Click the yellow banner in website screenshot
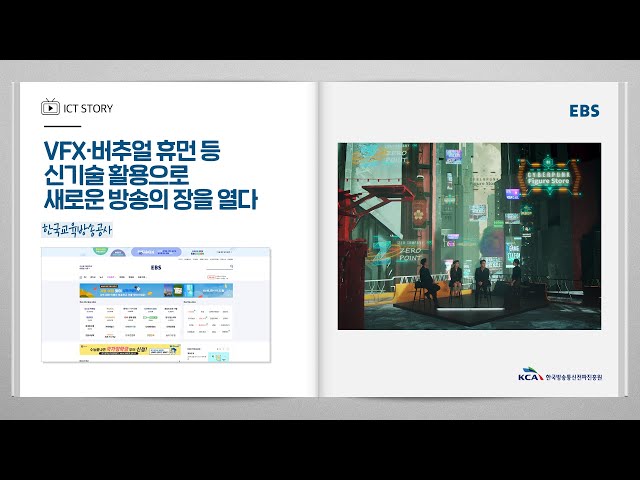Viewport: 640px width, 480px height. pos(130,349)
